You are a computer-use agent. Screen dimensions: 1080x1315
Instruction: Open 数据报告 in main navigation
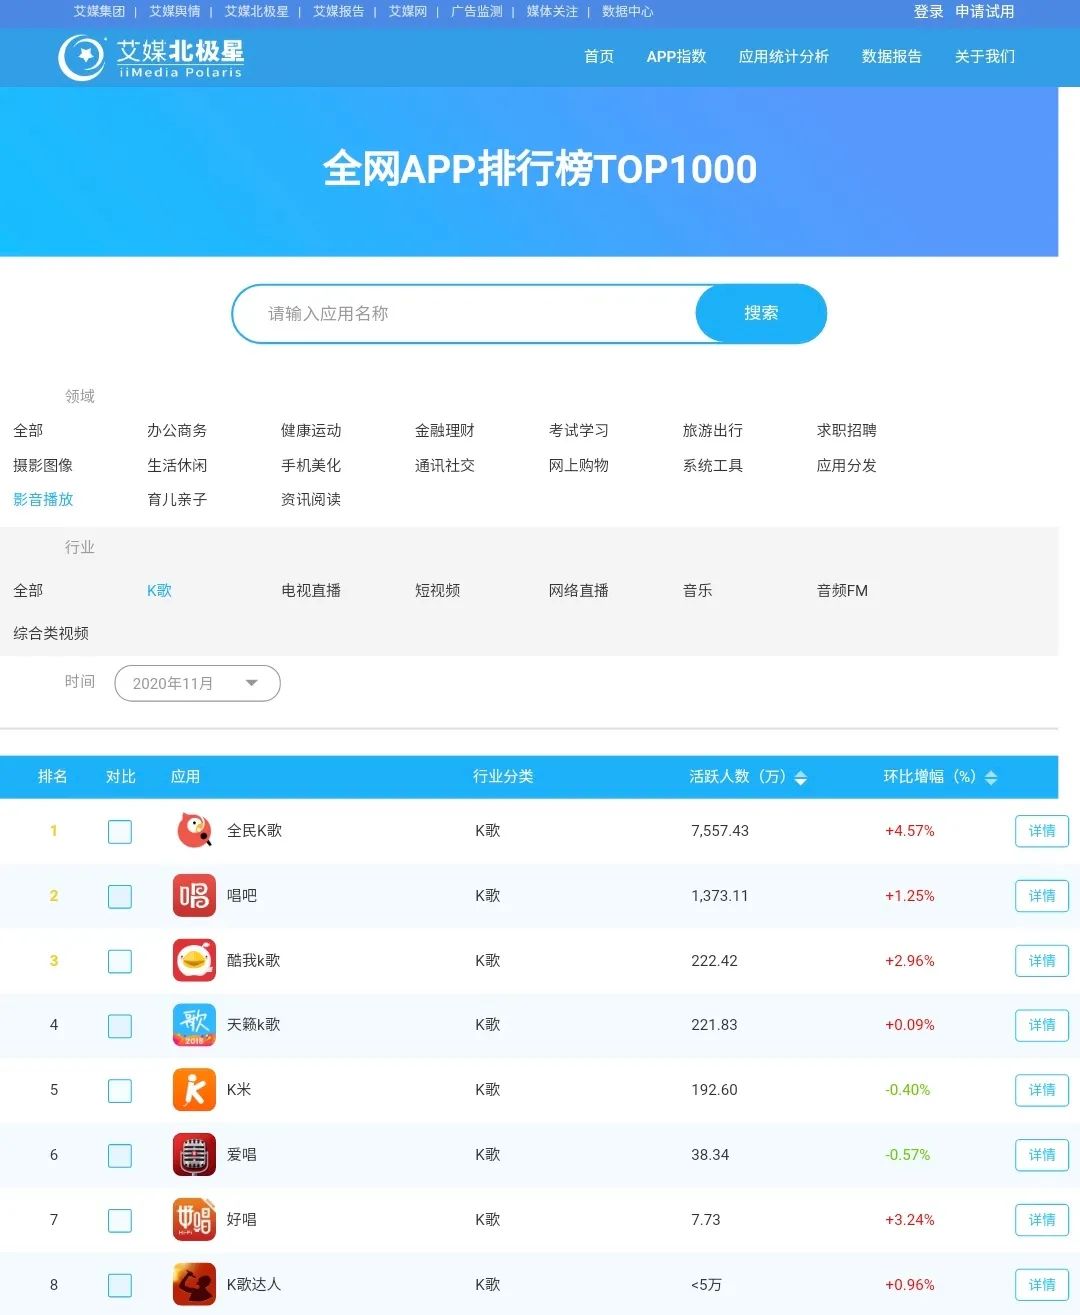click(x=892, y=57)
